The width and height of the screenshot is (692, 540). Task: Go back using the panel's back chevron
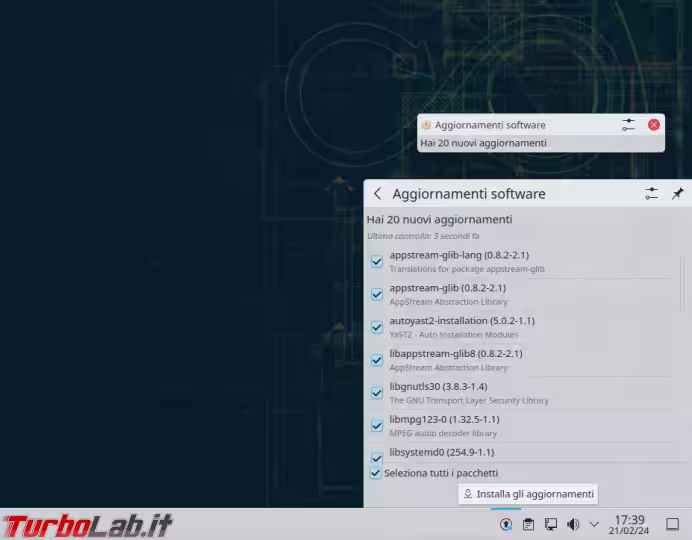tap(377, 194)
